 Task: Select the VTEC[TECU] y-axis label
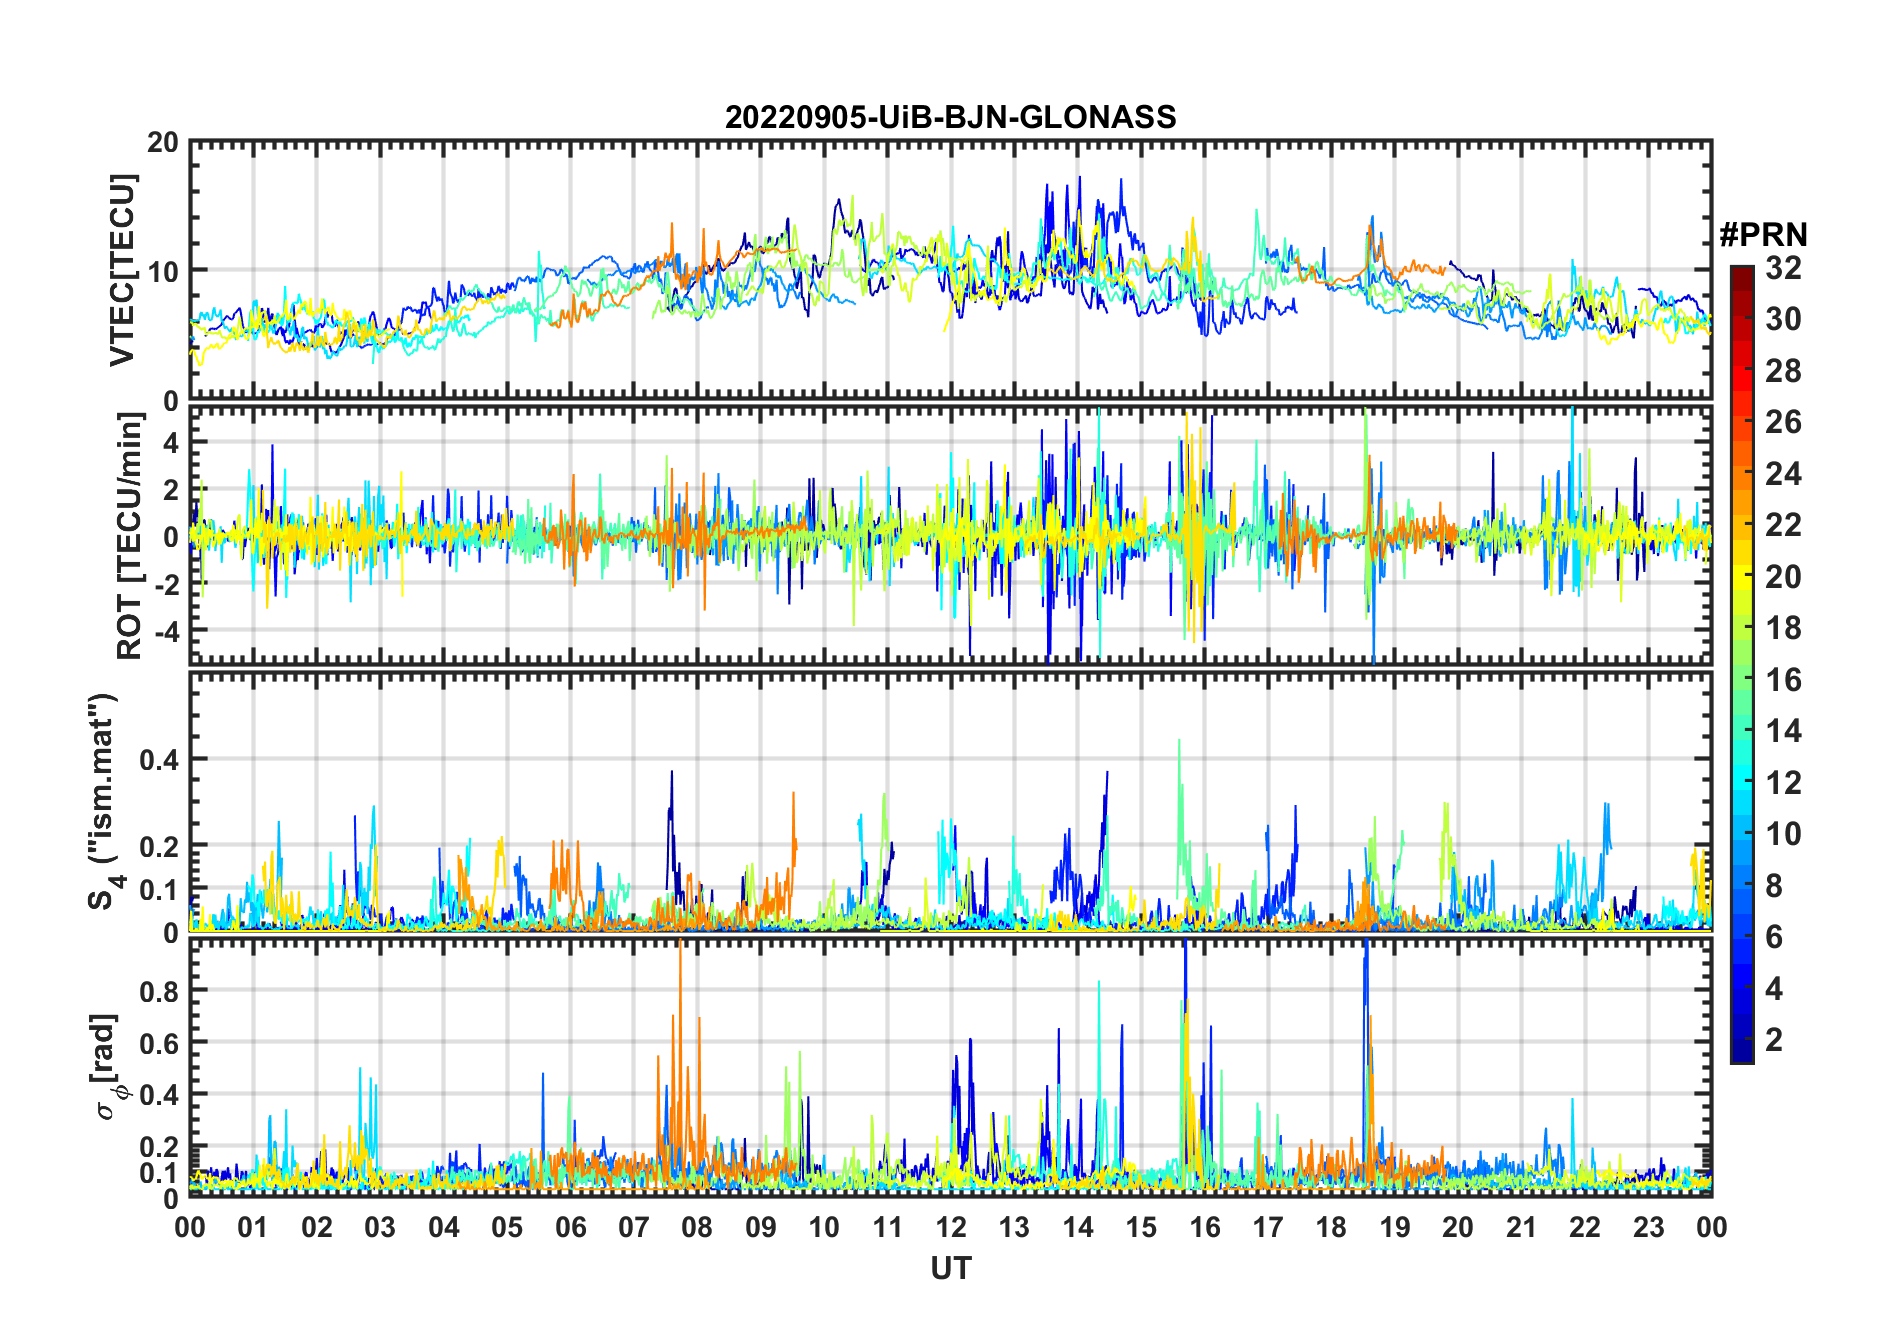coord(122,270)
